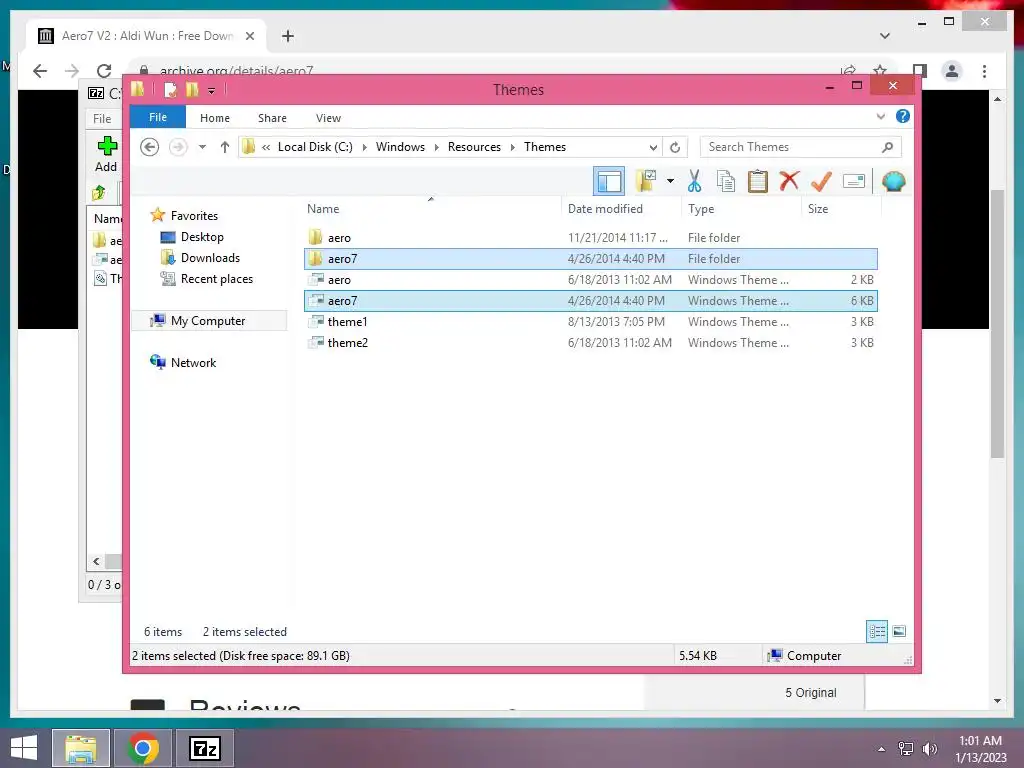The image size is (1024, 768).
Task: Open the Share ribbon tab
Action: click(x=272, y=118)
